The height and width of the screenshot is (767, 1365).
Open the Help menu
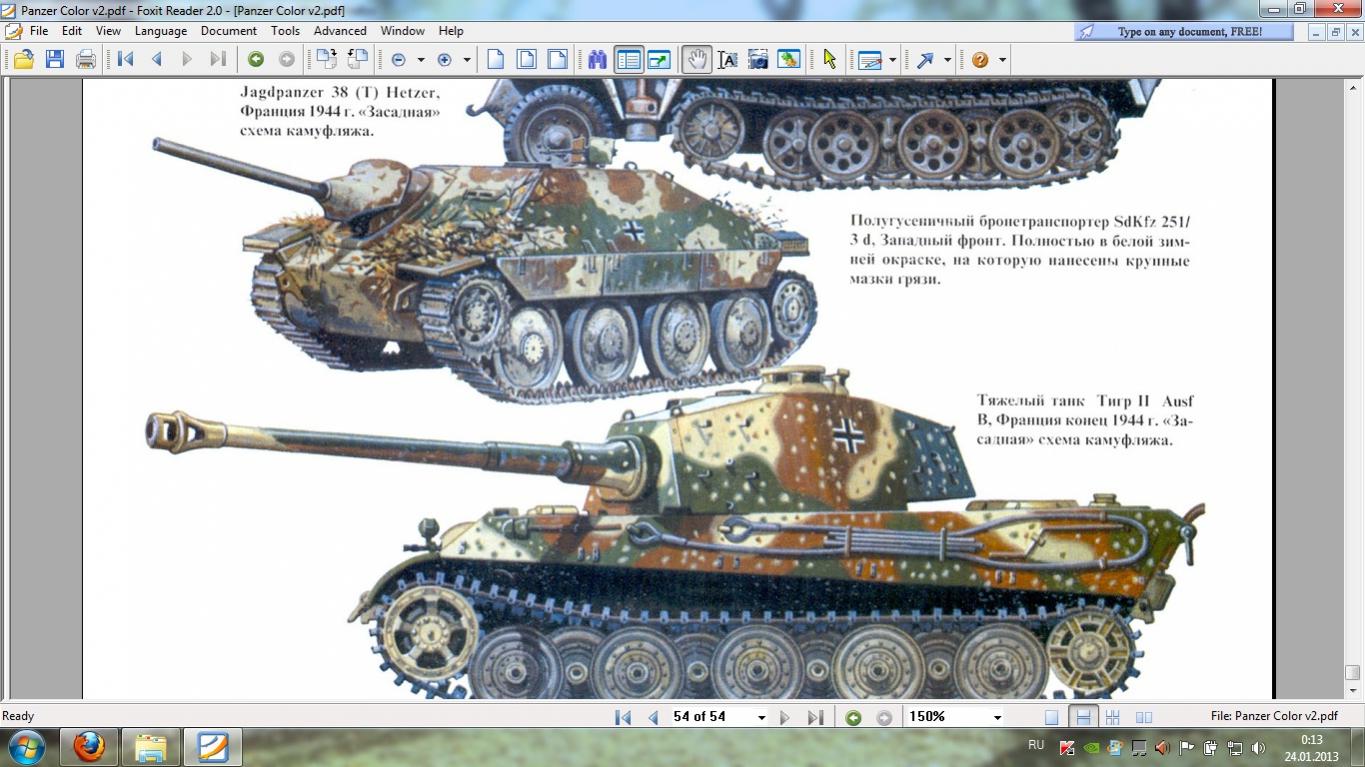[451, 31]
